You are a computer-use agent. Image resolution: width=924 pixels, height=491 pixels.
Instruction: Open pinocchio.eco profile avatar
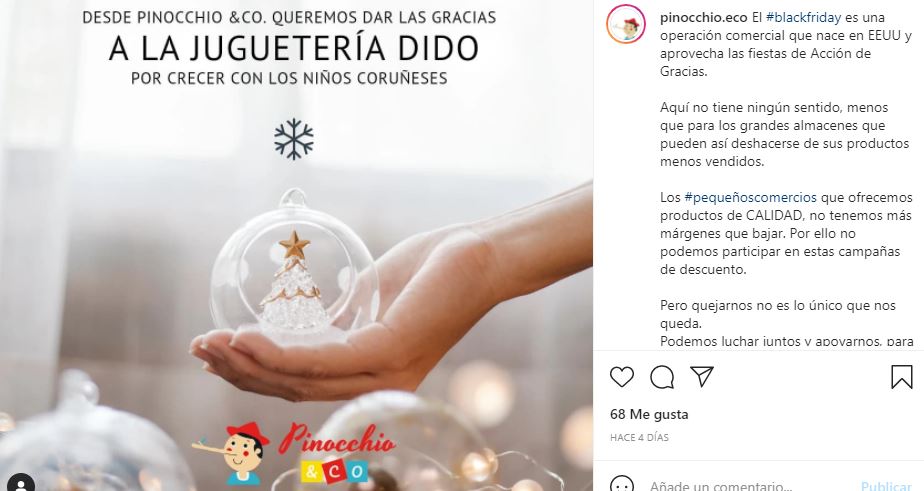pos(625,24)
